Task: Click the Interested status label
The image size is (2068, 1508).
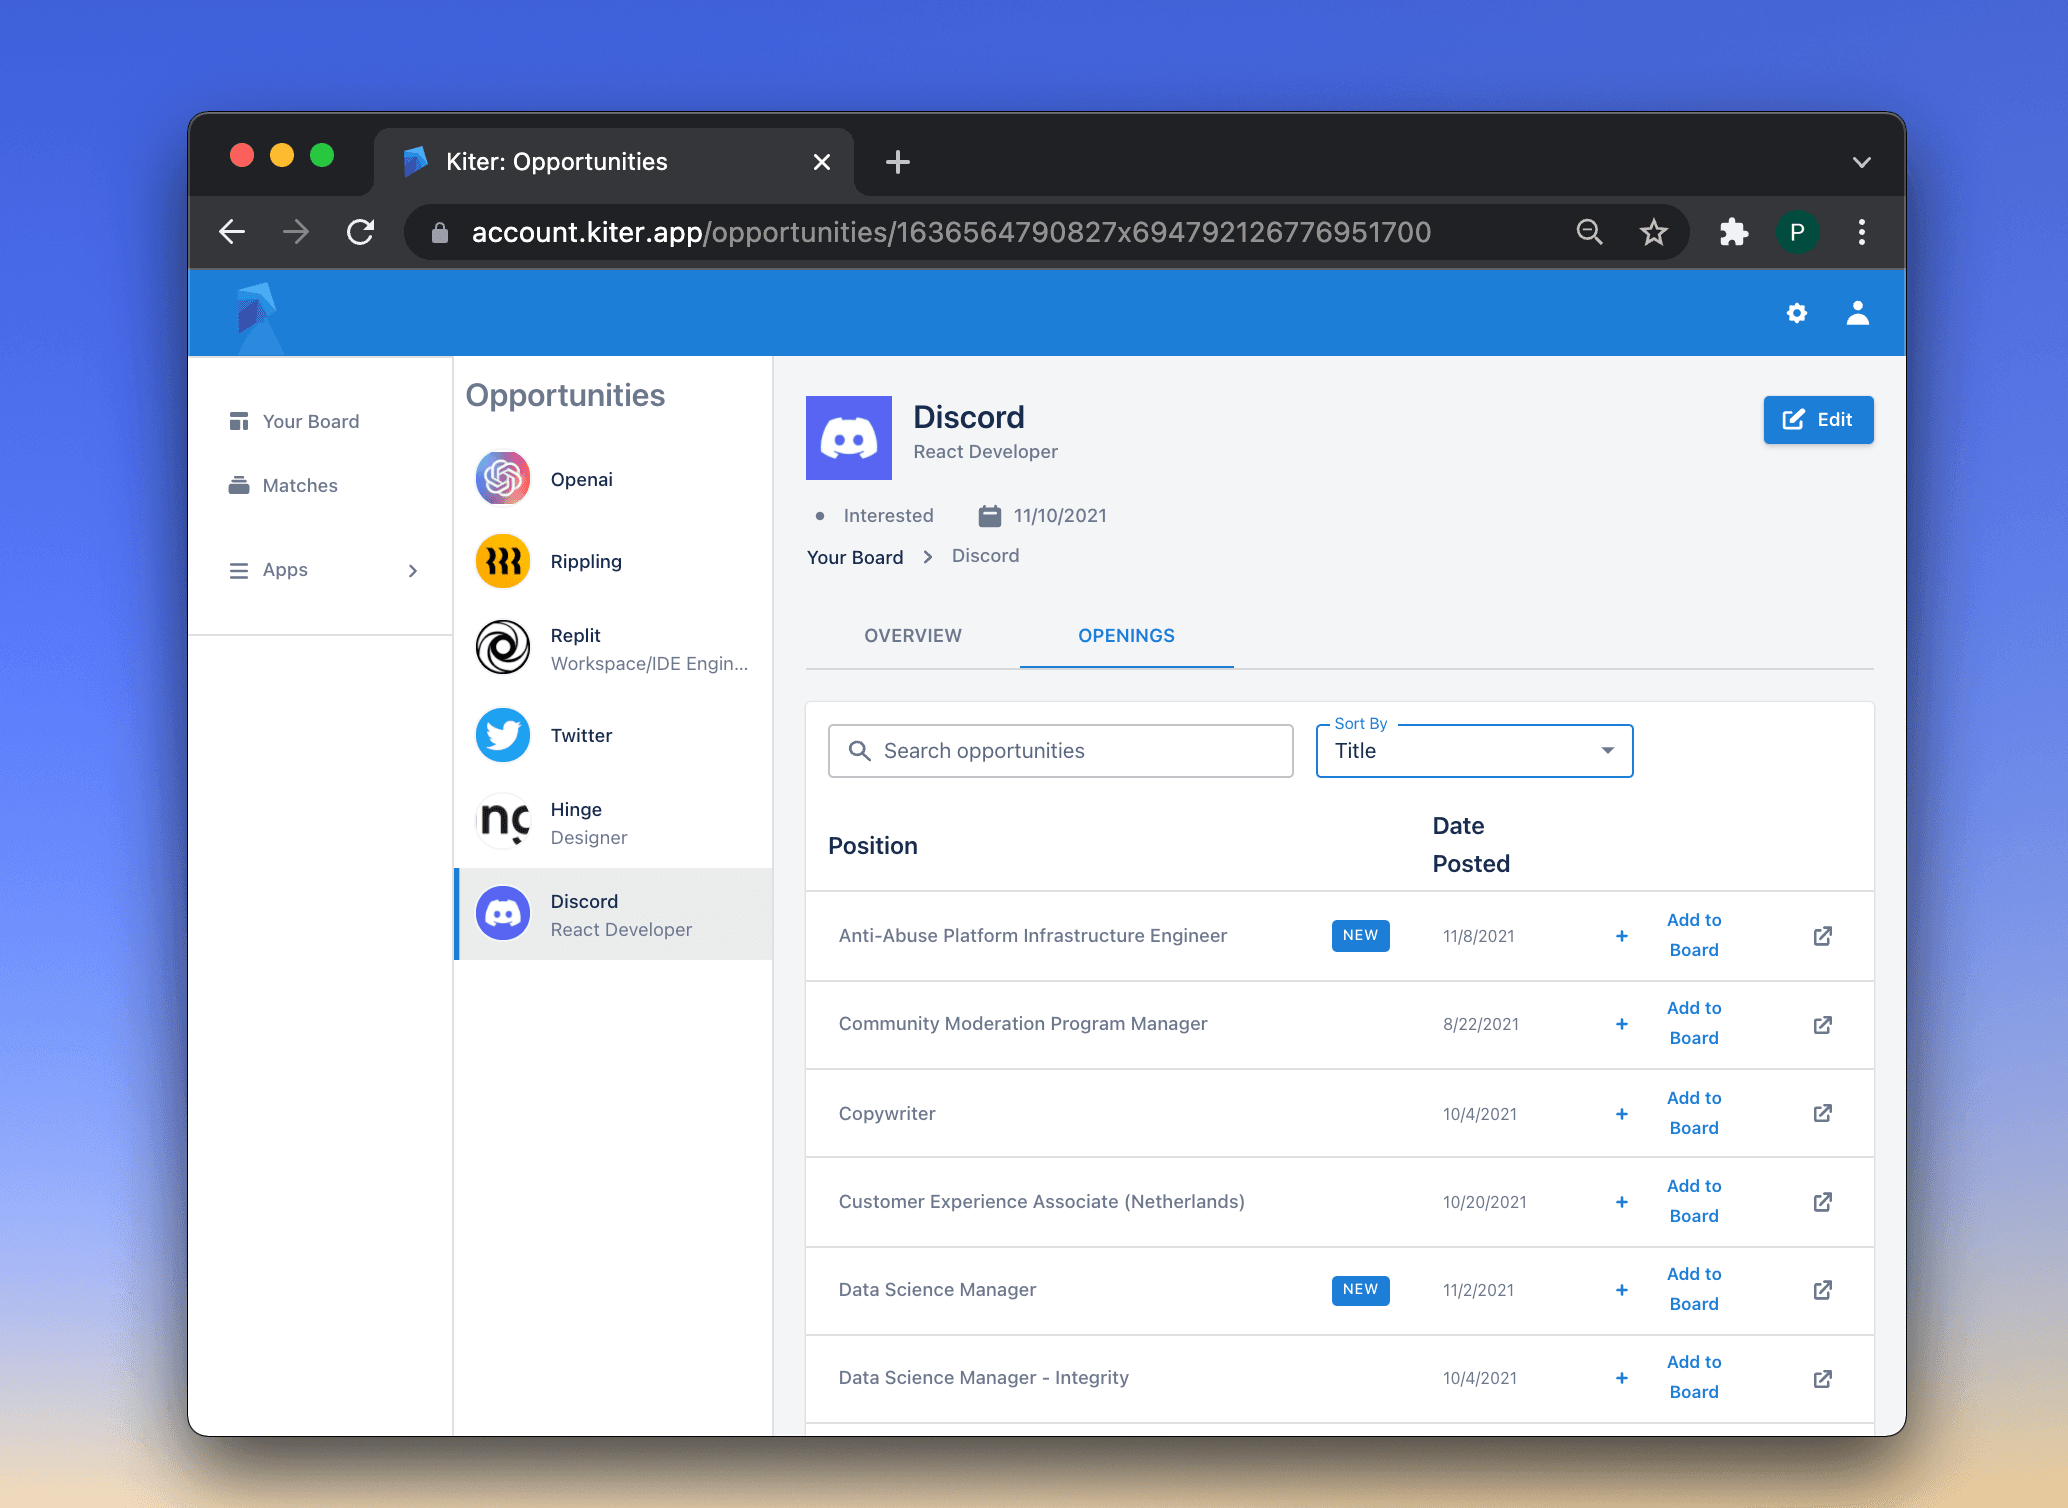Action: coord(887,516)
